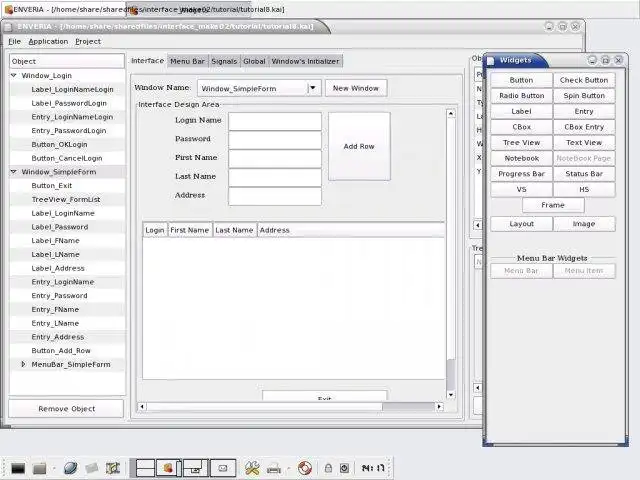640x480 pixels.
Task: Select TreeView_FormList in the object tree
Action: click(66, 199)
